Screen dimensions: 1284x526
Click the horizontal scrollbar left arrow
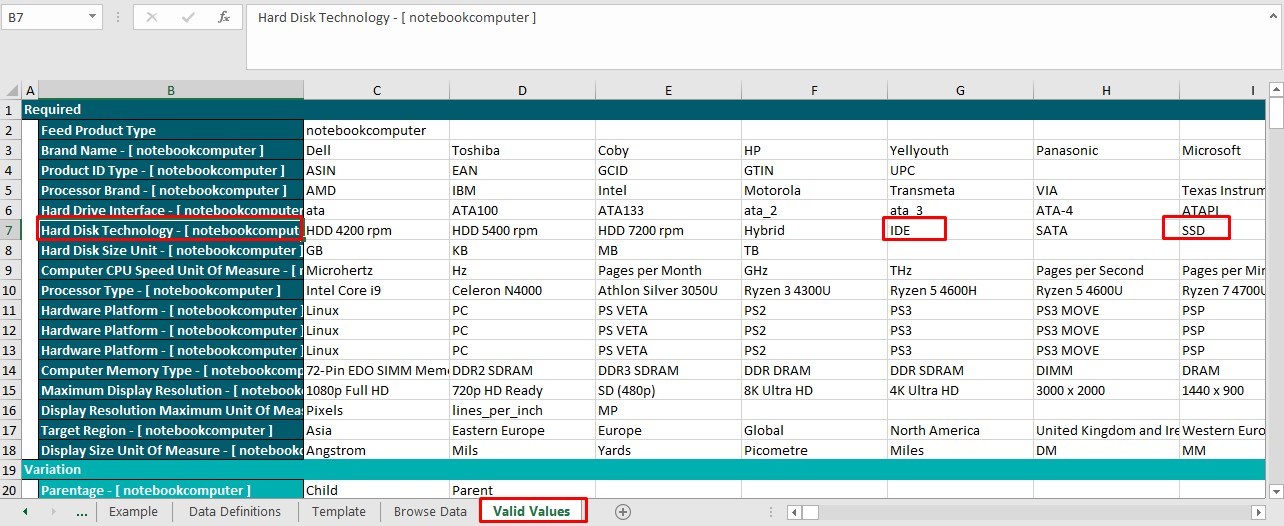click(795, 512)
